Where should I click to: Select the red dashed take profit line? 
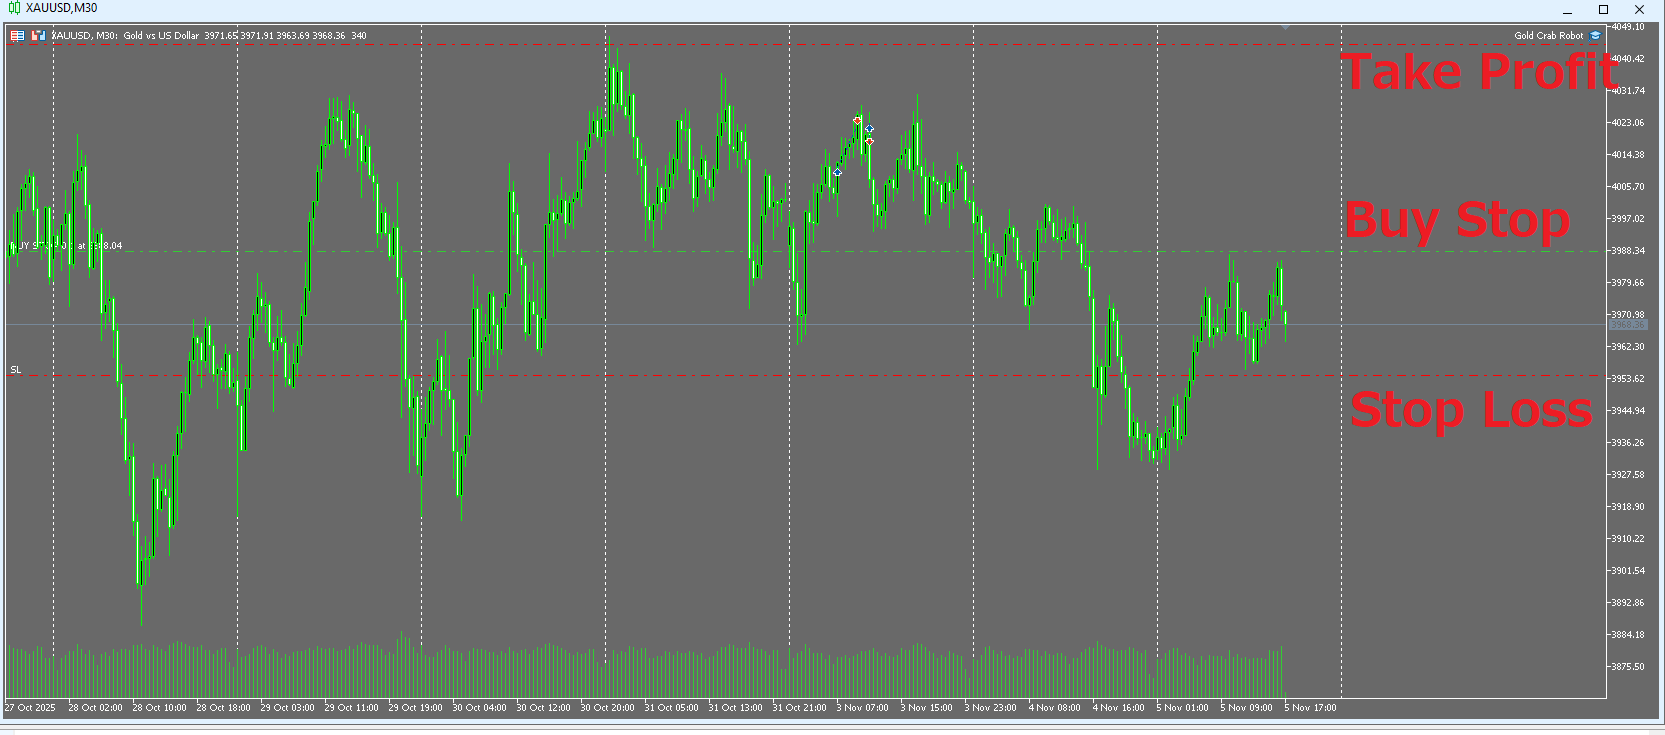point(700,45)
